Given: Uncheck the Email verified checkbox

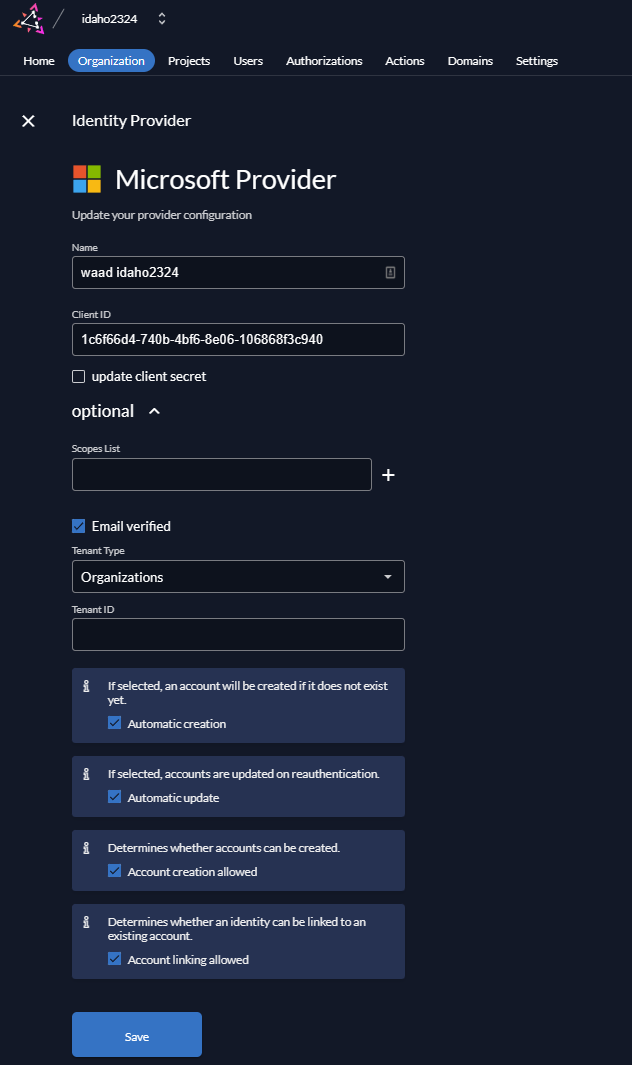Looking at the screenshot, I should pyautogui.click(x=78, y=525).
